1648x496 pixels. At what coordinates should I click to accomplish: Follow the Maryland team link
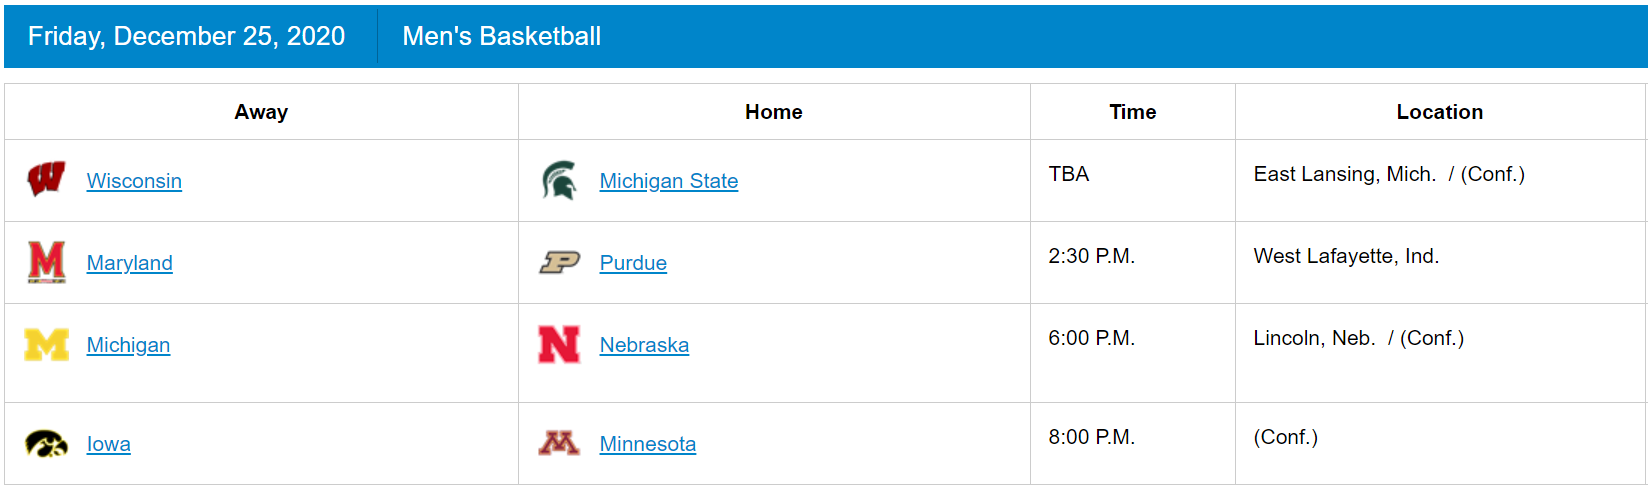pyautogui.click(x=129, y=263)
